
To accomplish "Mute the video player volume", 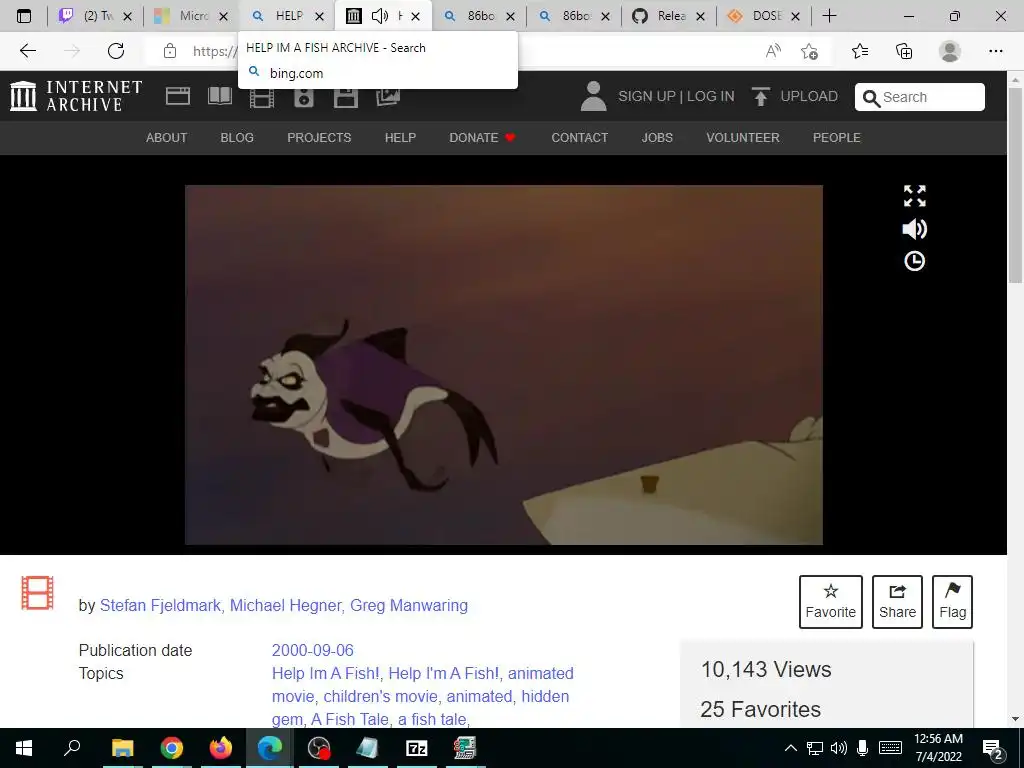I will (914, 229).
